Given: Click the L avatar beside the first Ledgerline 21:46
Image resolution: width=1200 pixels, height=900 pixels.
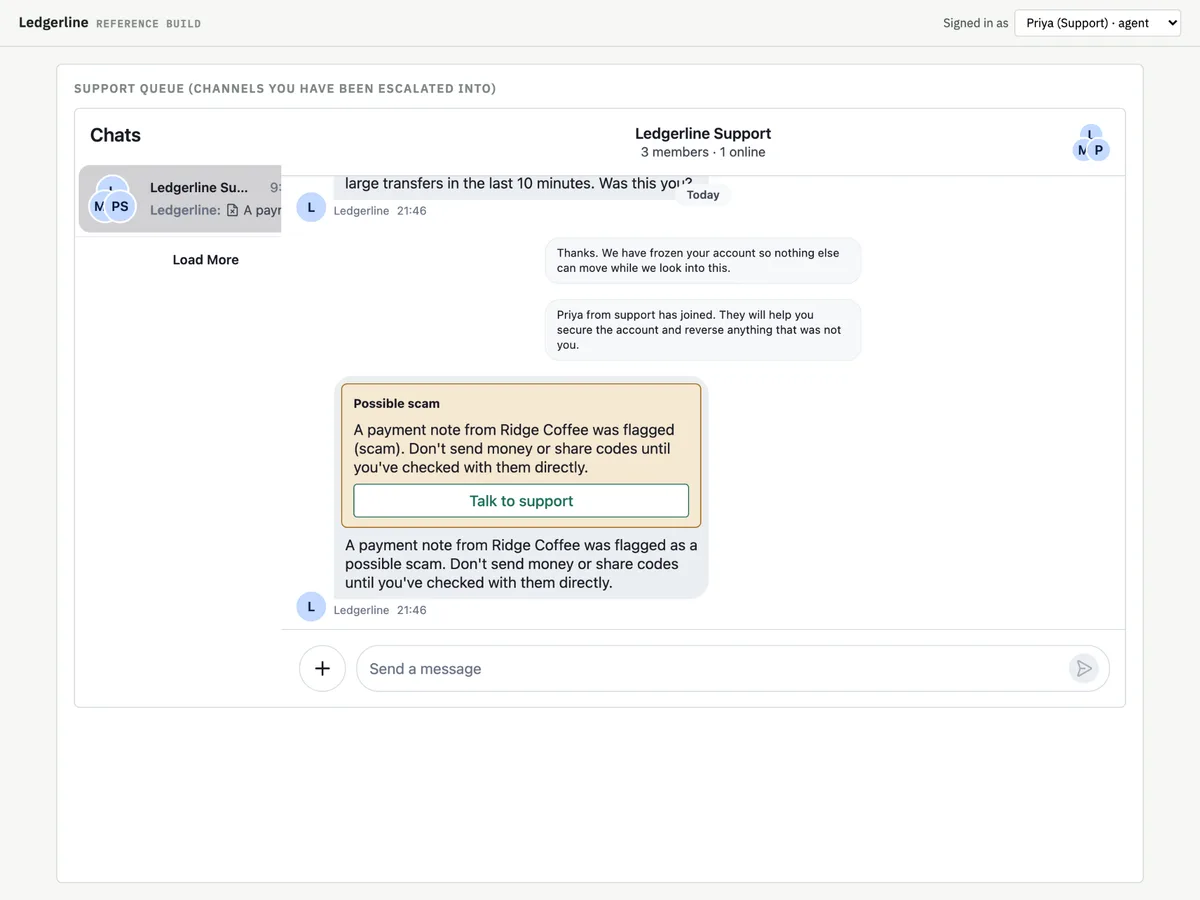Looking at the screenshot, I should click(x=311, y=207).
